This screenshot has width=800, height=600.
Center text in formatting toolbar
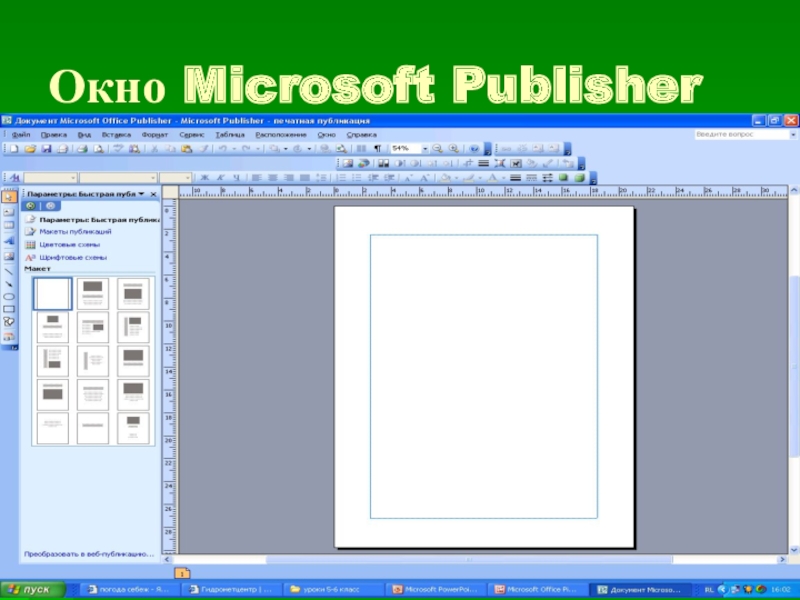[273, 178]
